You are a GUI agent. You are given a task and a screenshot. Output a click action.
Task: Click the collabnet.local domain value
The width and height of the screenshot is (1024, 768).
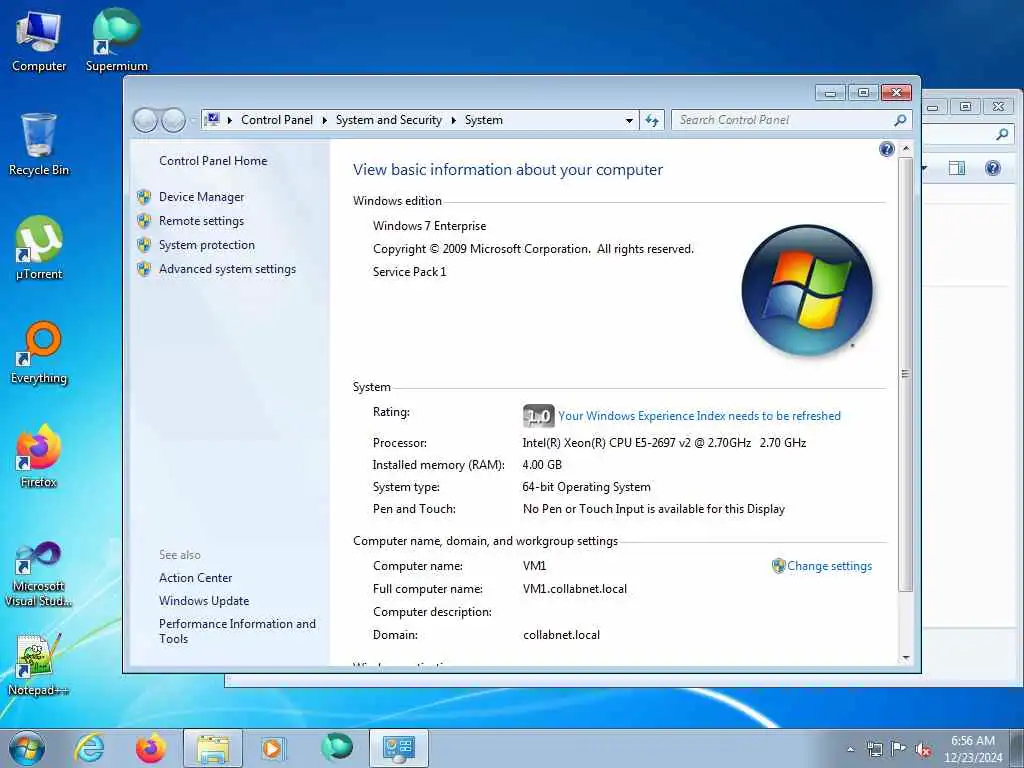pyautogui.click(x=561, y=635)
